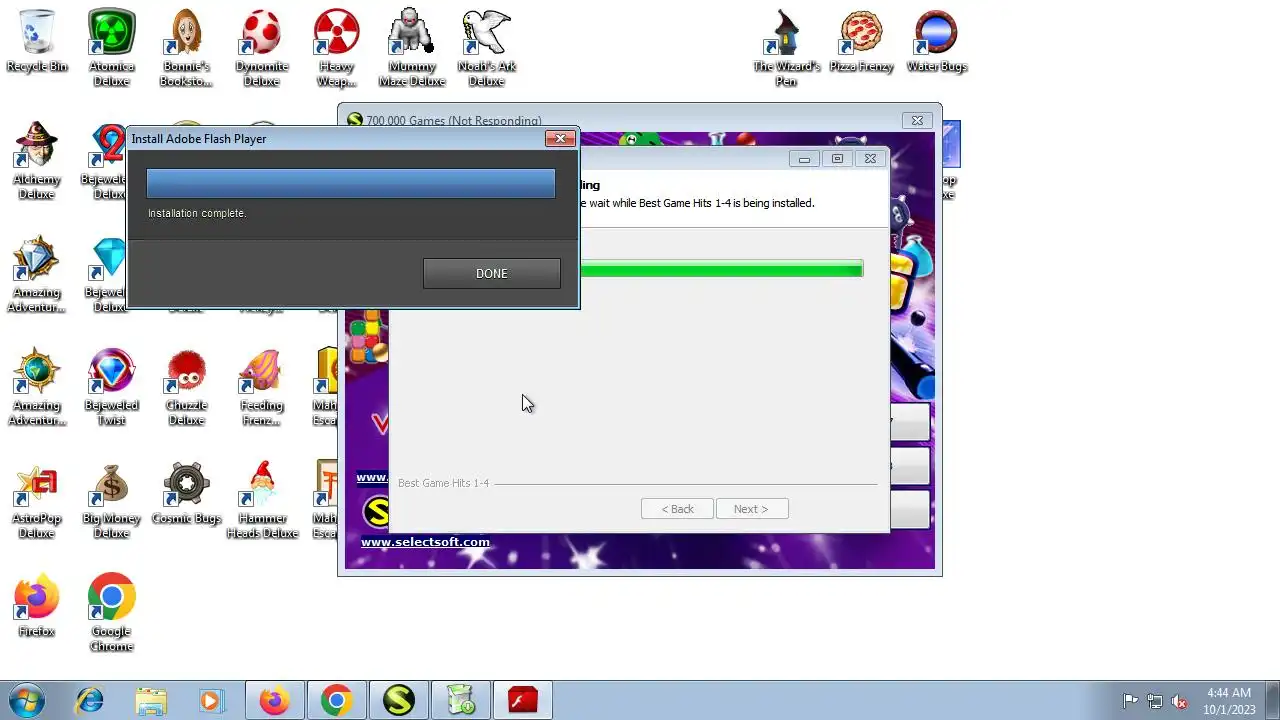Restore the Best Game Hits installer window
The image size is (1280, 720).
pos(837,159)
